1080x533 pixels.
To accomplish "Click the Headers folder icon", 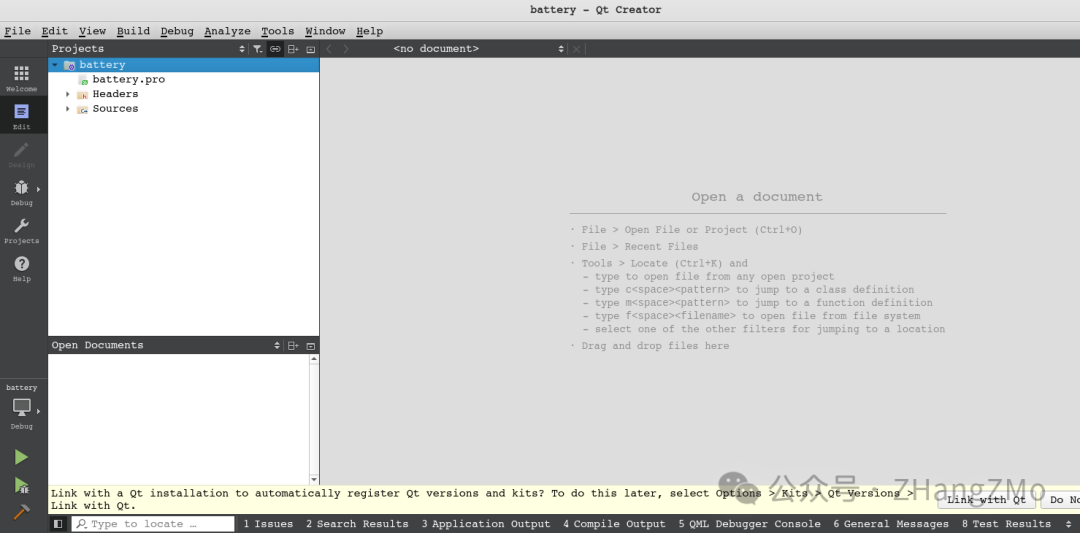I will (83, 94).
